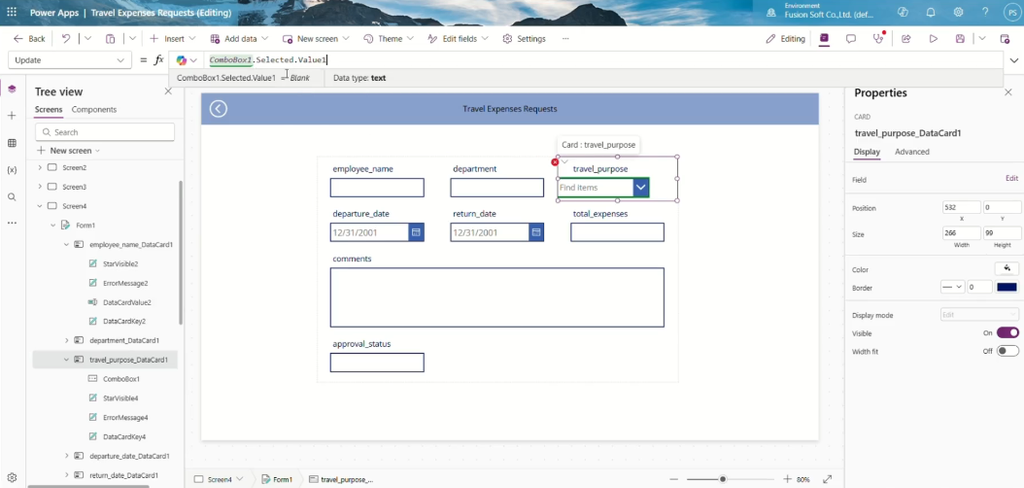Click the back arrow on form header

click(x=218, y=108)
